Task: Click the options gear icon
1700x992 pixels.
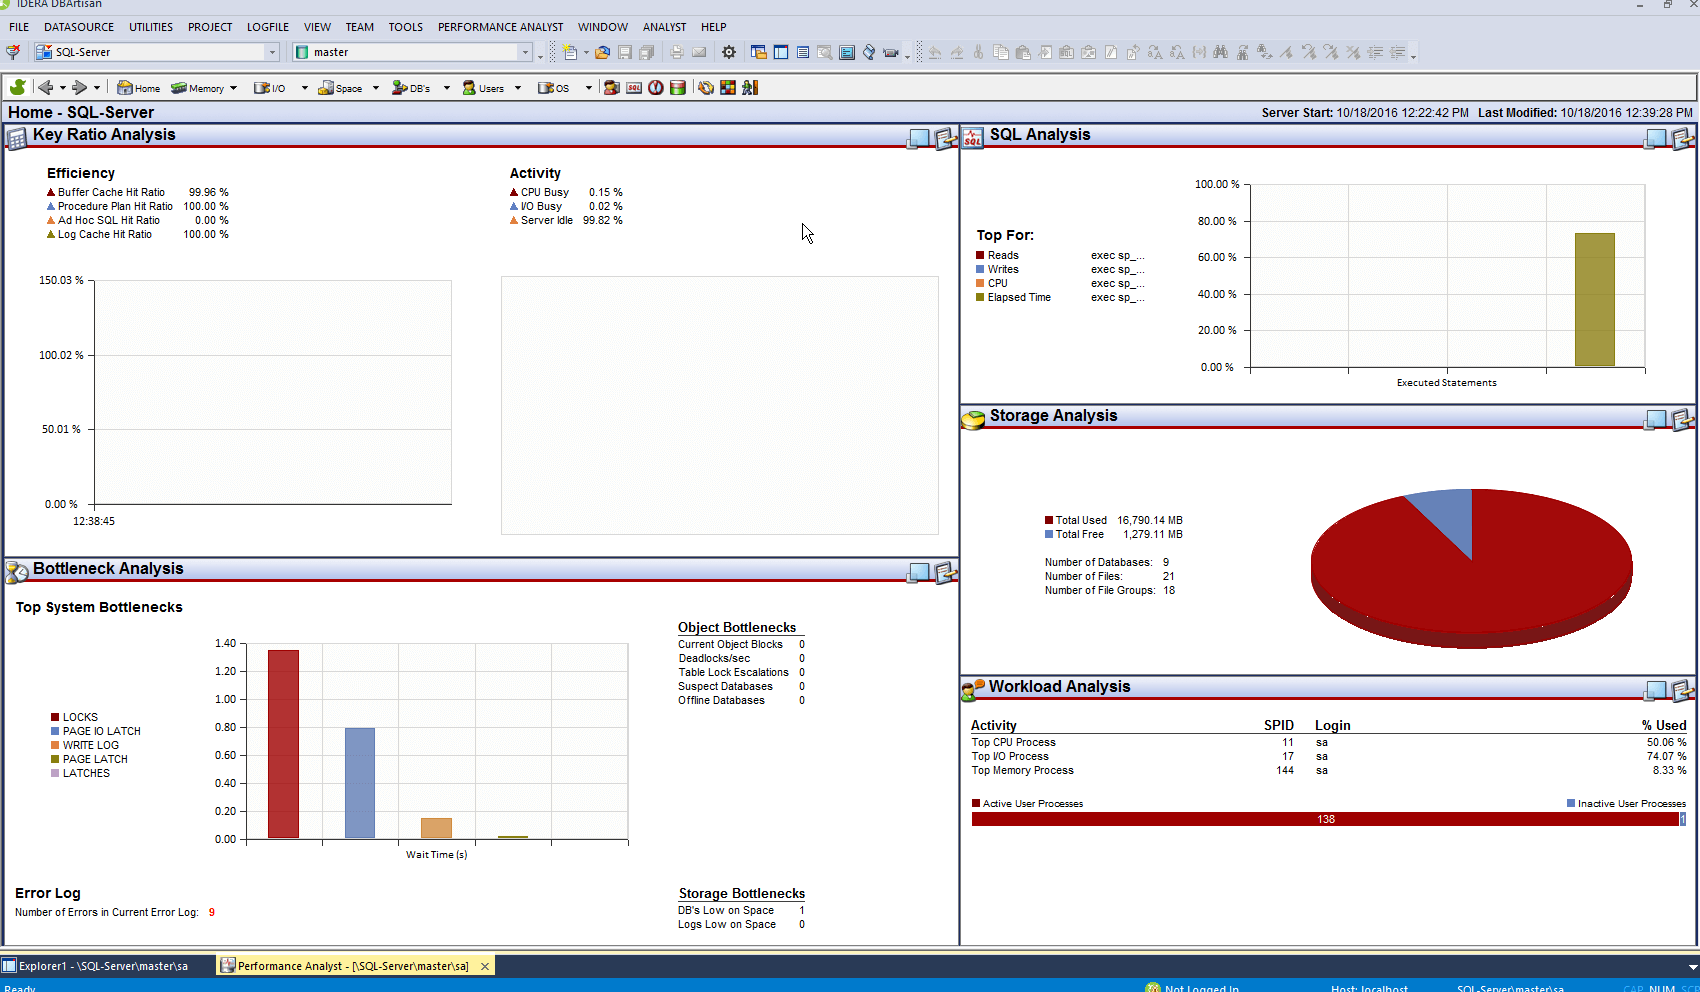Action: (729, 52)
